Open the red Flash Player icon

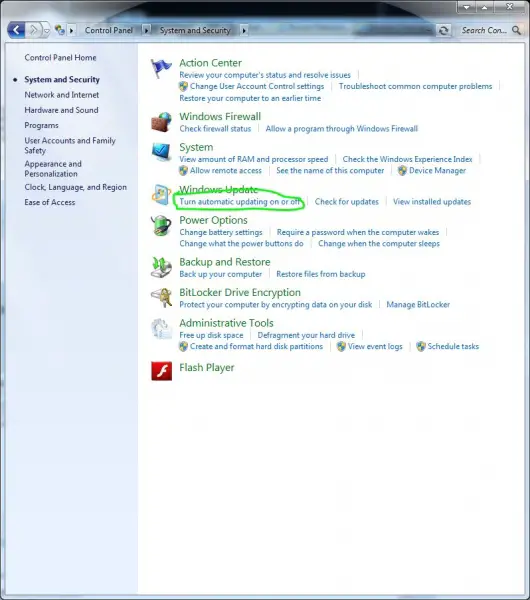[161, 371]
